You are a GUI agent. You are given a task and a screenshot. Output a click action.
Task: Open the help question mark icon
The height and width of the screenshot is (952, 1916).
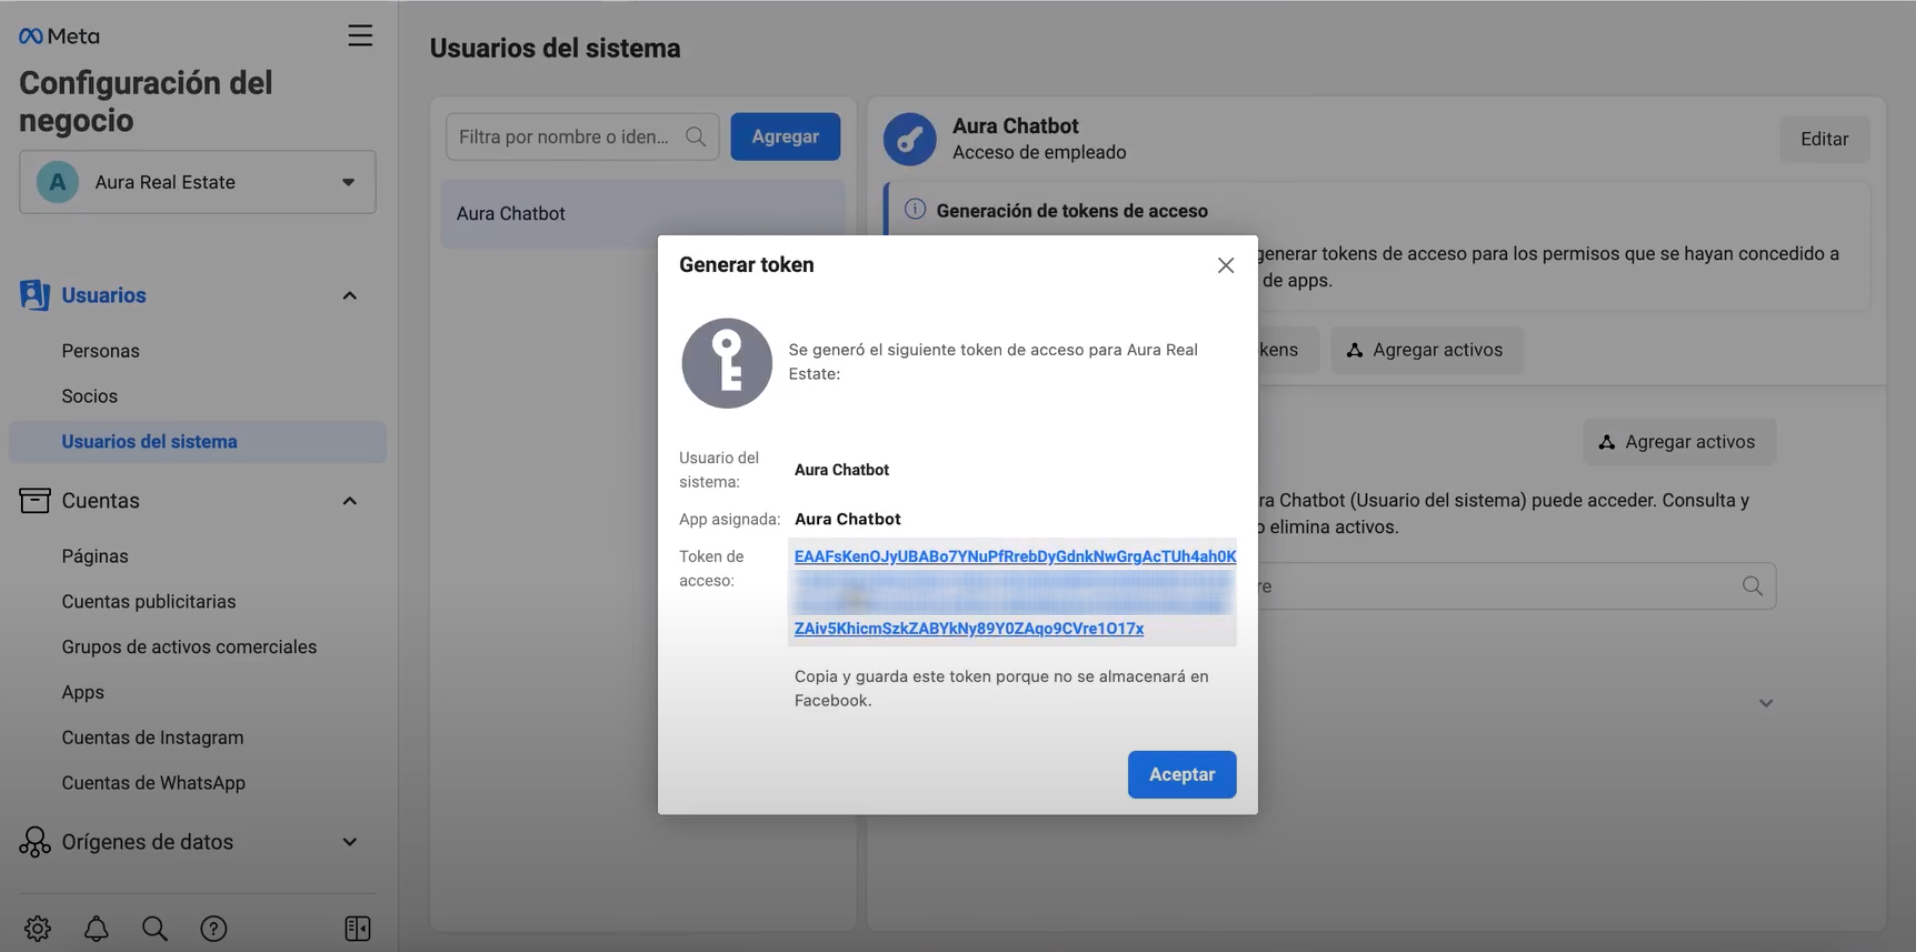tap(213, 928)
